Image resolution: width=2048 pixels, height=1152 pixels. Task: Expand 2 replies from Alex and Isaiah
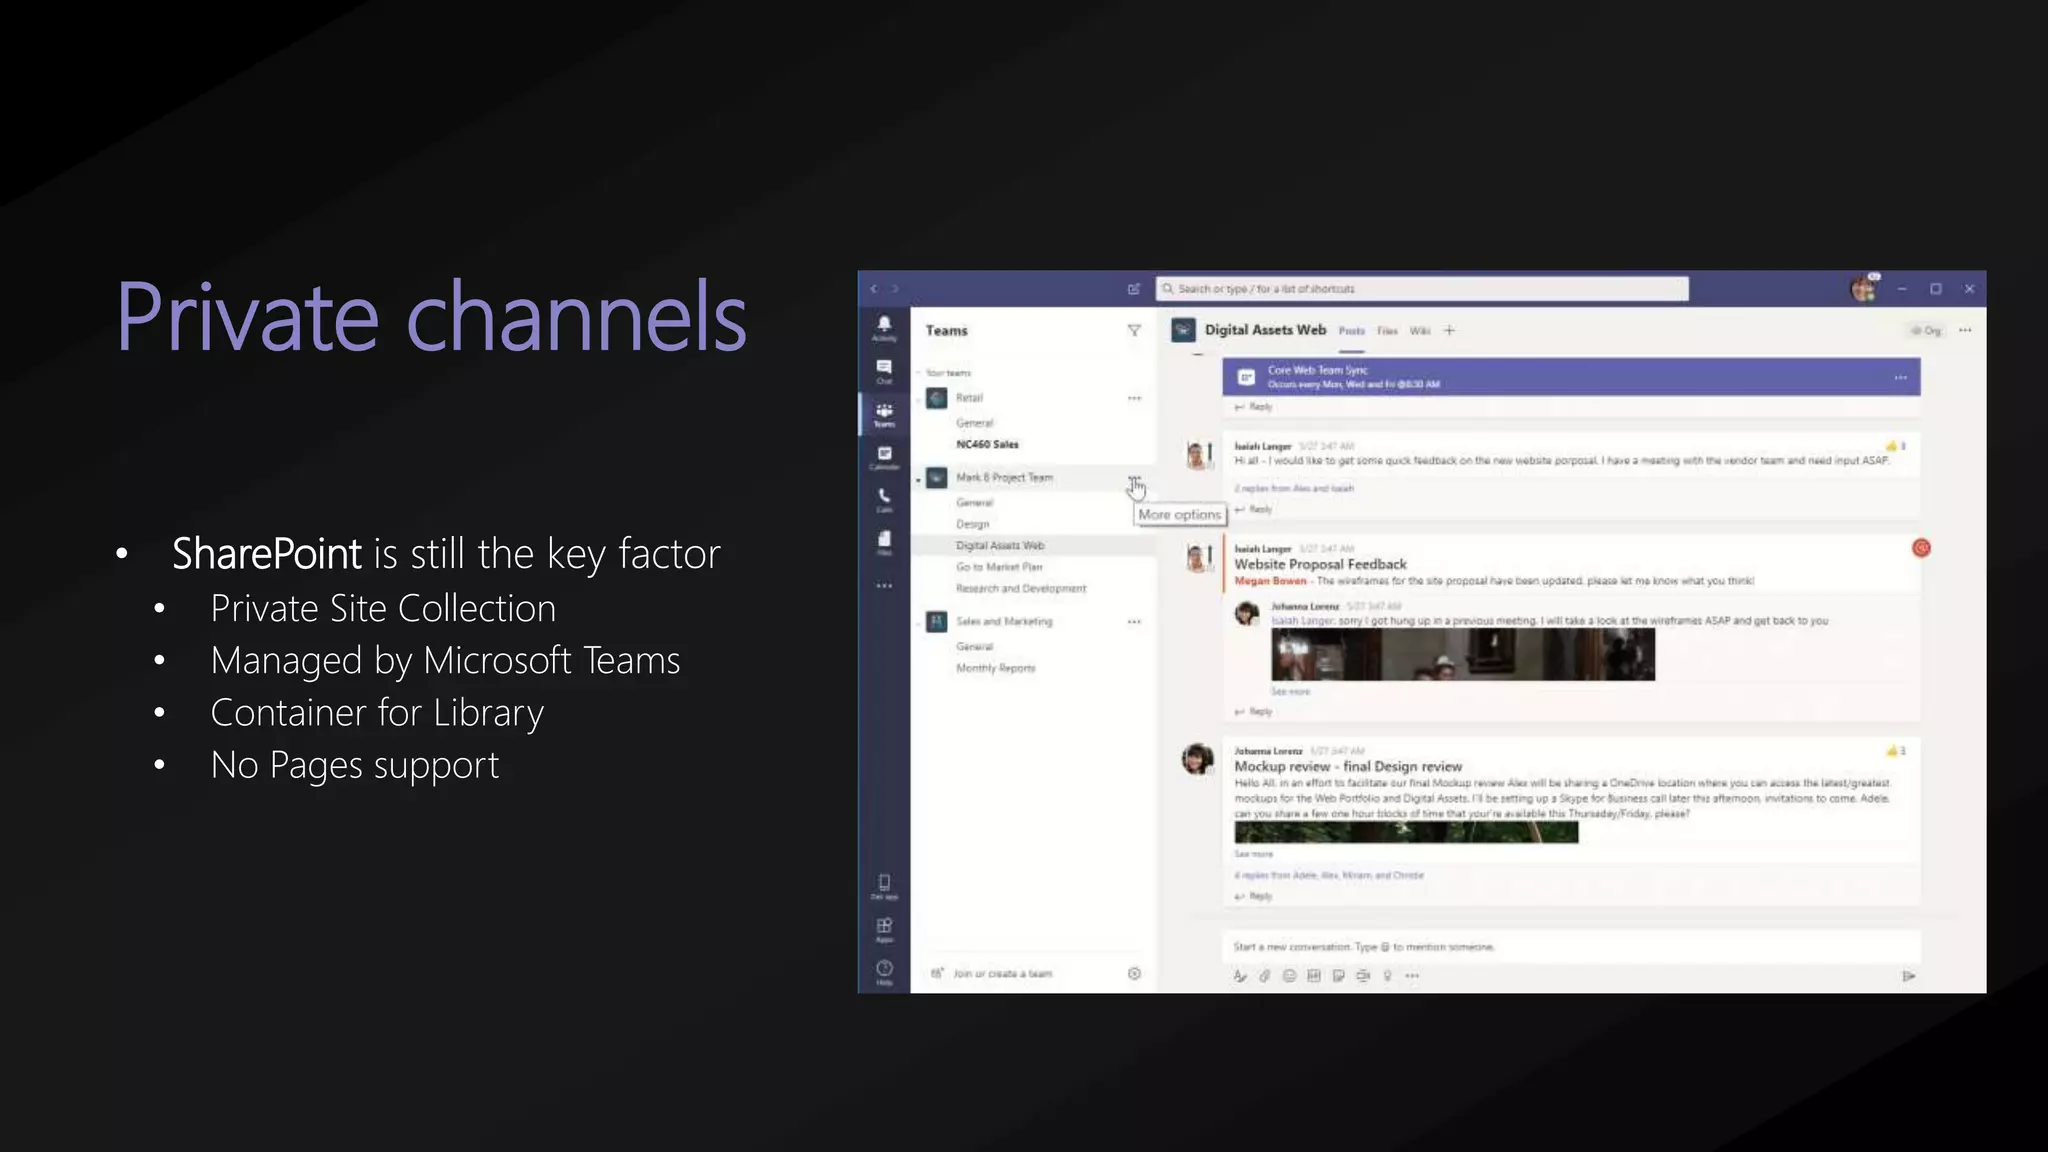click(1294, 489)
